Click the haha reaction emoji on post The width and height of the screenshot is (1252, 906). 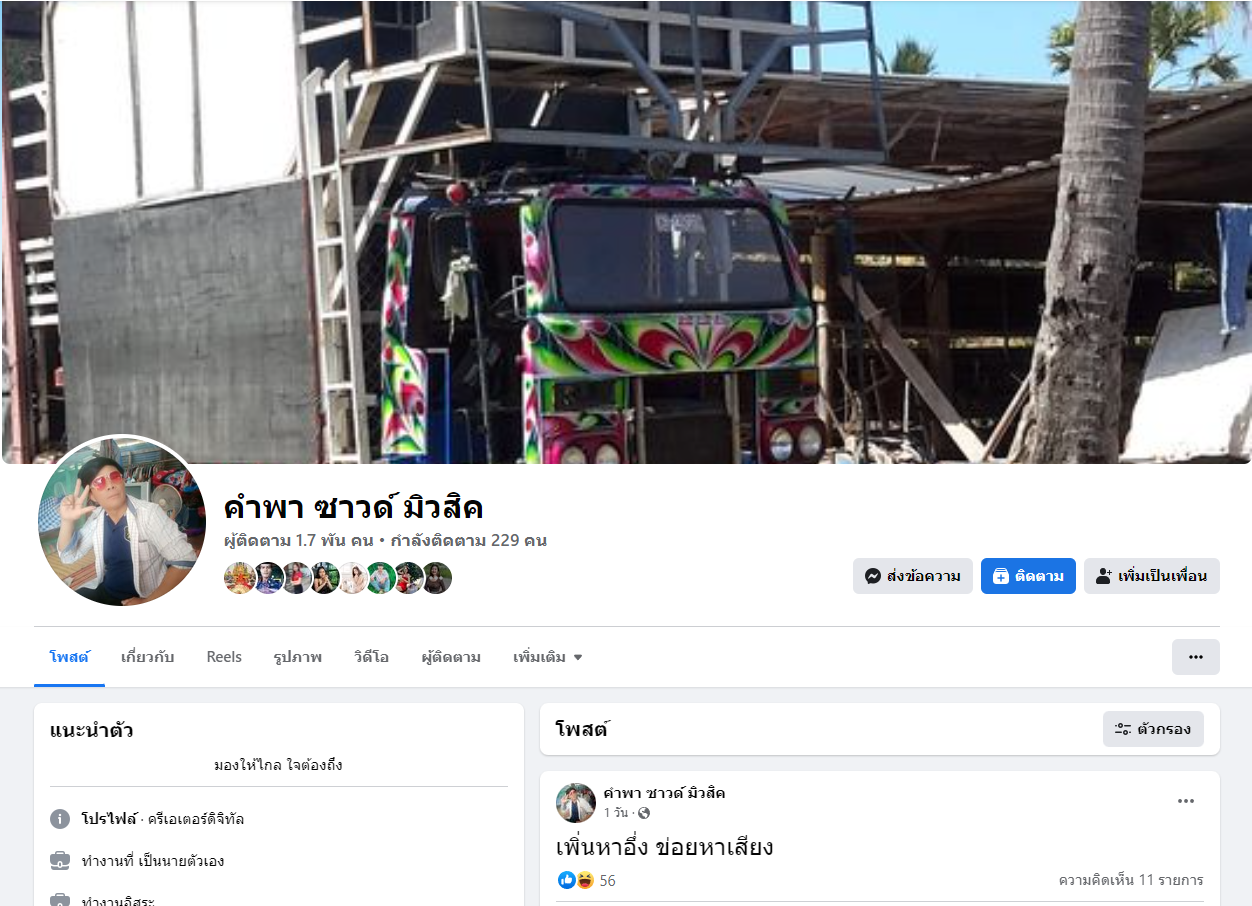click(584, 880)
